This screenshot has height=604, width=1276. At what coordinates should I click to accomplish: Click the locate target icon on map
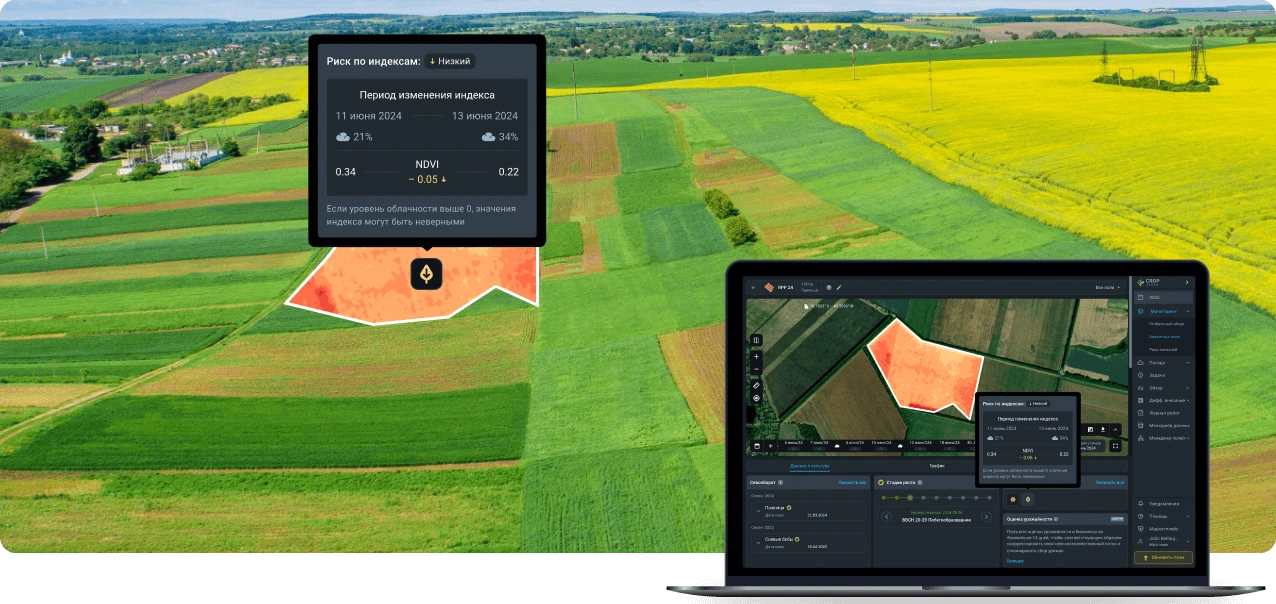[756, 398]
